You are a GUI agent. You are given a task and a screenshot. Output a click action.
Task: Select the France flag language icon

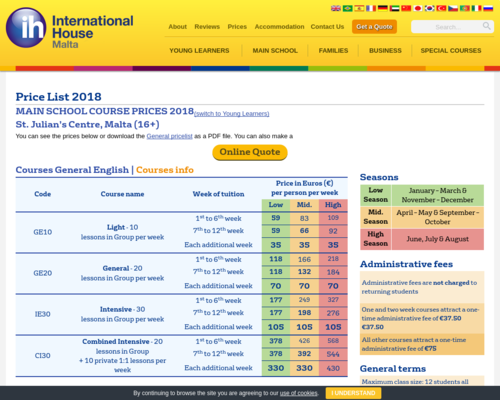click(x=371, y=8)
